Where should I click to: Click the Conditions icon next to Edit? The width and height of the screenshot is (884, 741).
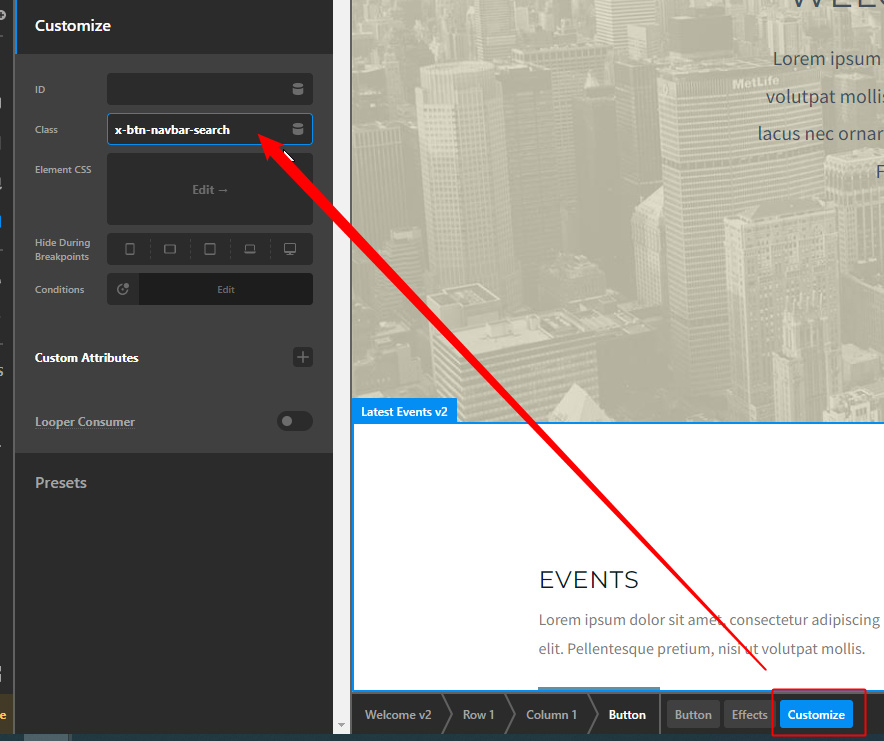pos(123,289)
